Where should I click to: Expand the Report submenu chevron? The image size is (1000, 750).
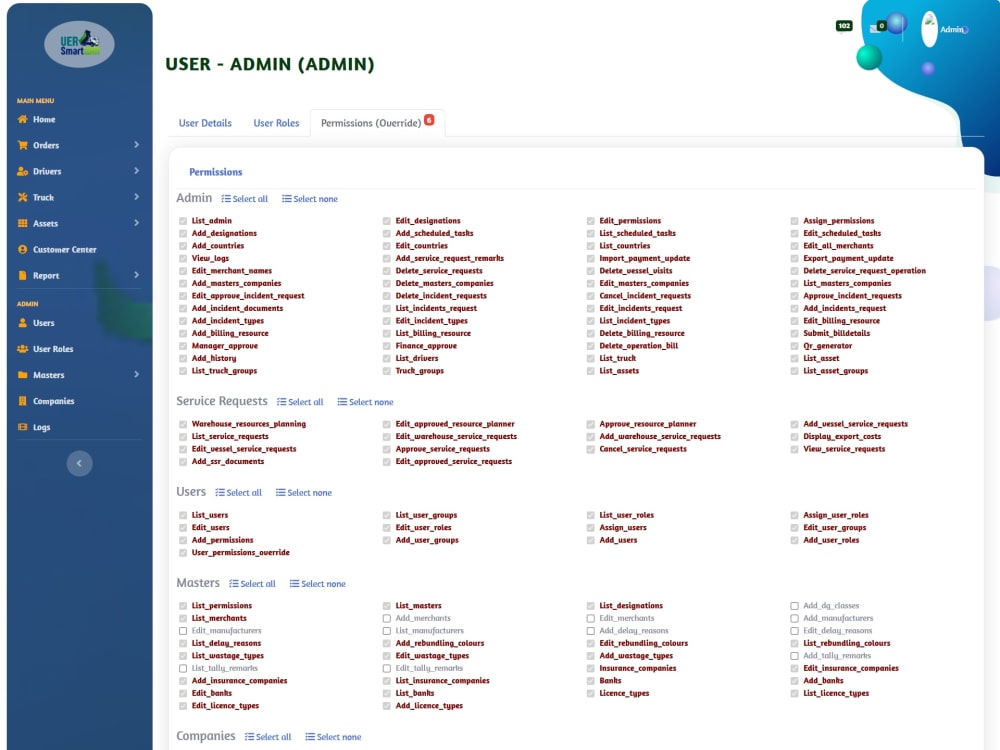tap(136, 275)
